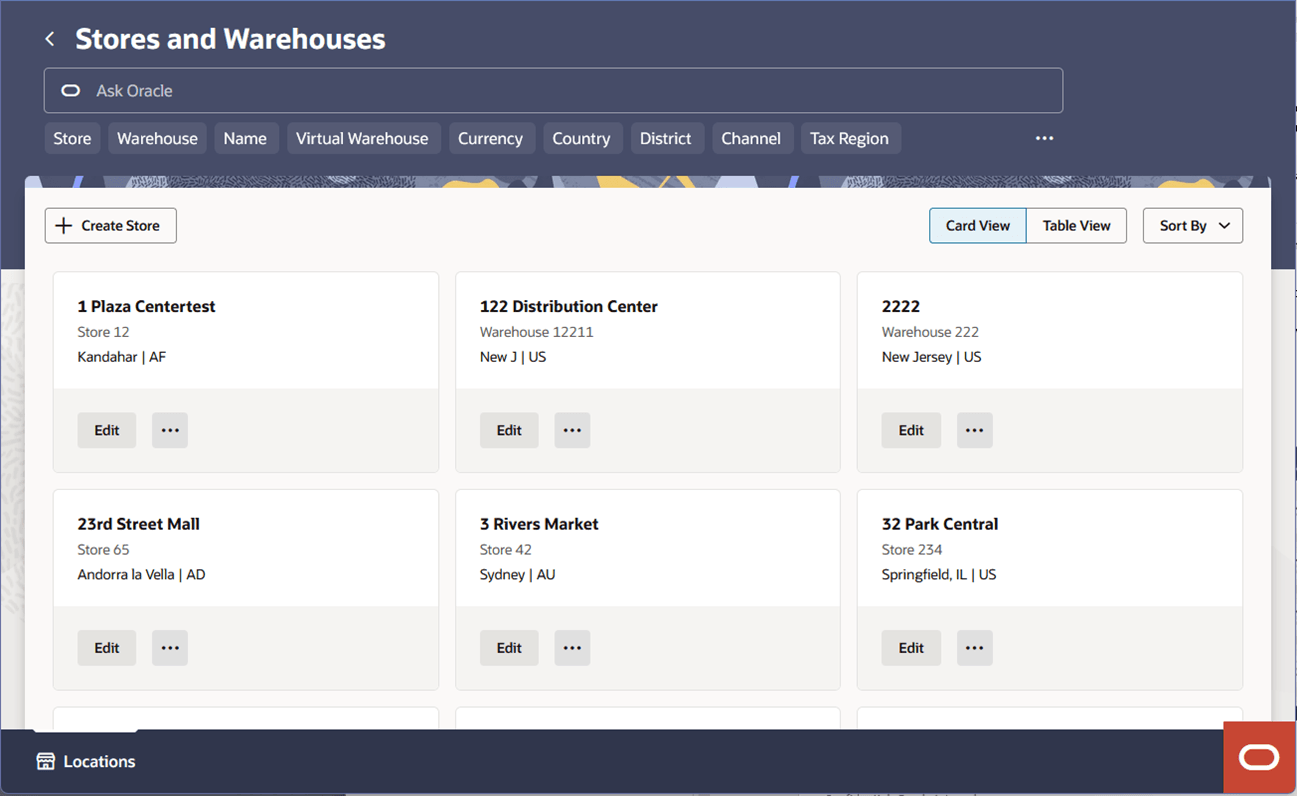Switch to Table View
The height and width of the screenshot is (796, 1297).
(x=1076, y=225)
